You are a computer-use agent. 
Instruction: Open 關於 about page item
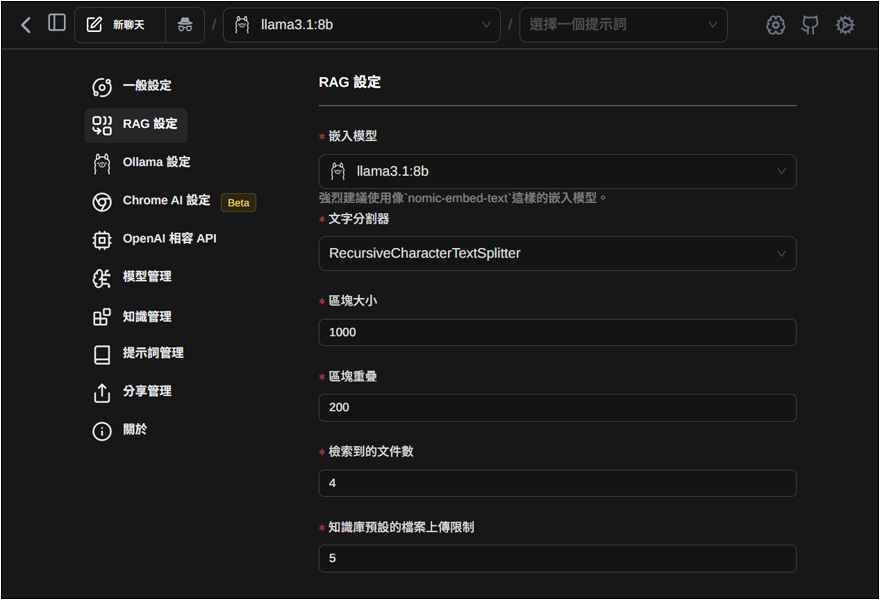click(x=120, y=430)
